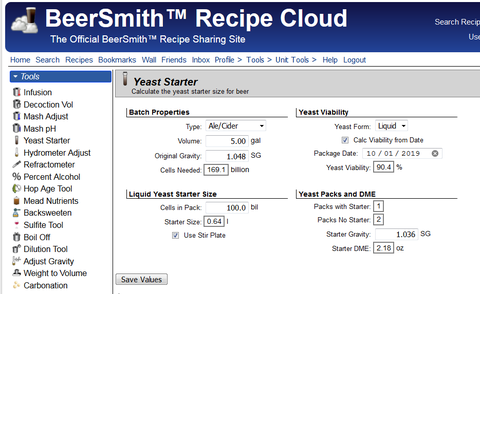Toggle the Use Stir Plate checkbox
The width and height of the screenshot is (480, 432).
[175, 235]
